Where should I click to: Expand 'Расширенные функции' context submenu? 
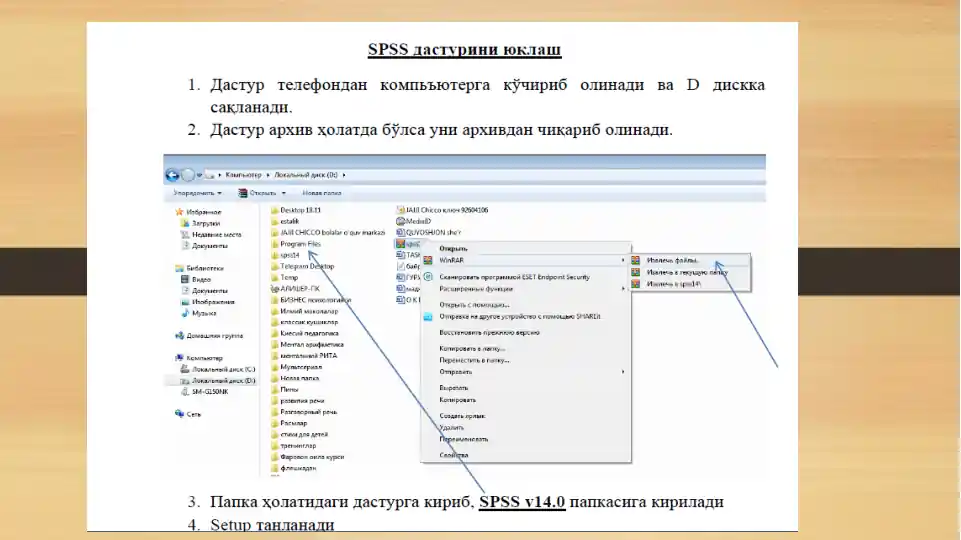coord(526,289)
